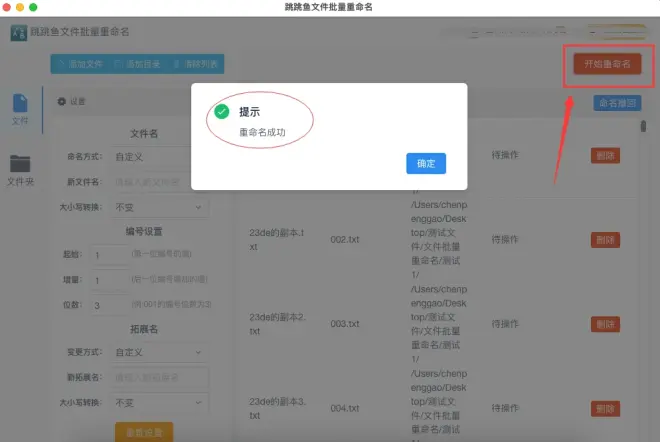Image resolution: width=660 pixels, height=442 pixels.
Task: Click the 重命名成功 message text
Action: point(262,132)
